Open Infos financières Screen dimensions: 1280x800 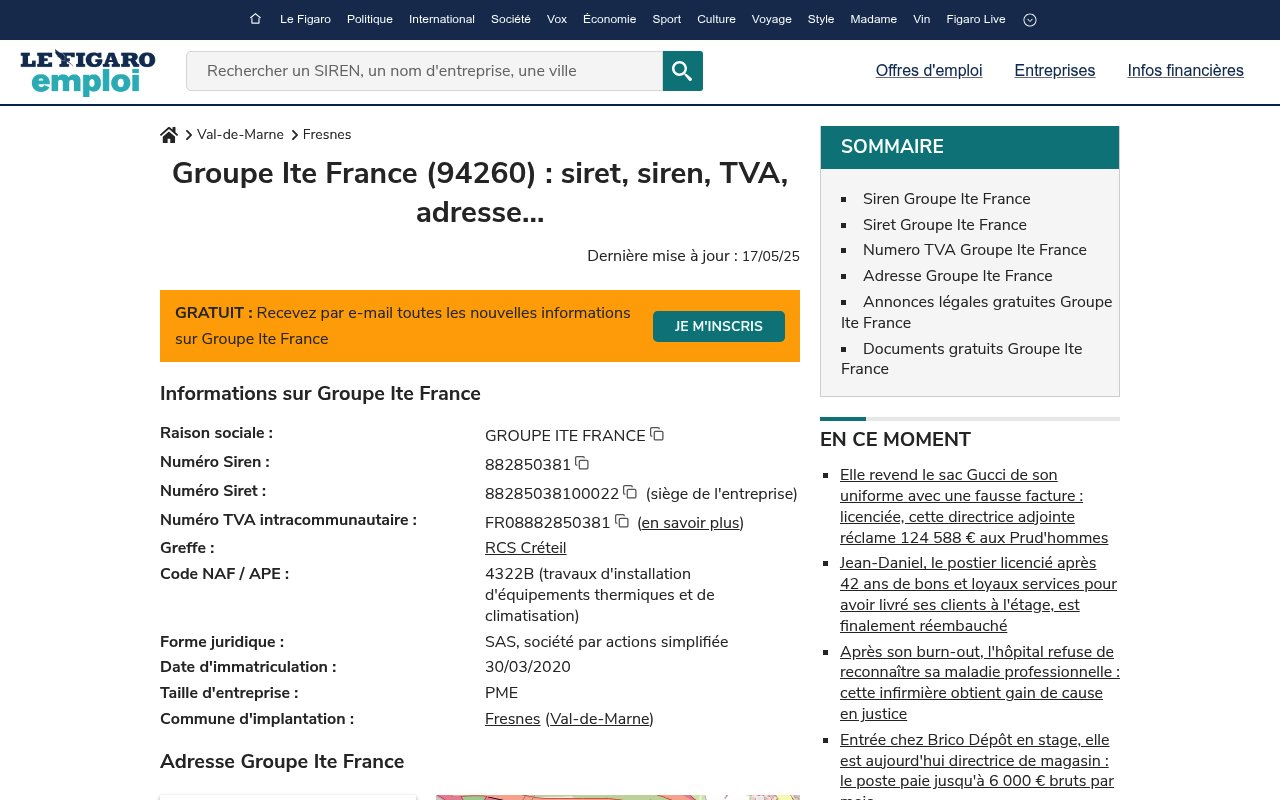[x=1186, y=71]
